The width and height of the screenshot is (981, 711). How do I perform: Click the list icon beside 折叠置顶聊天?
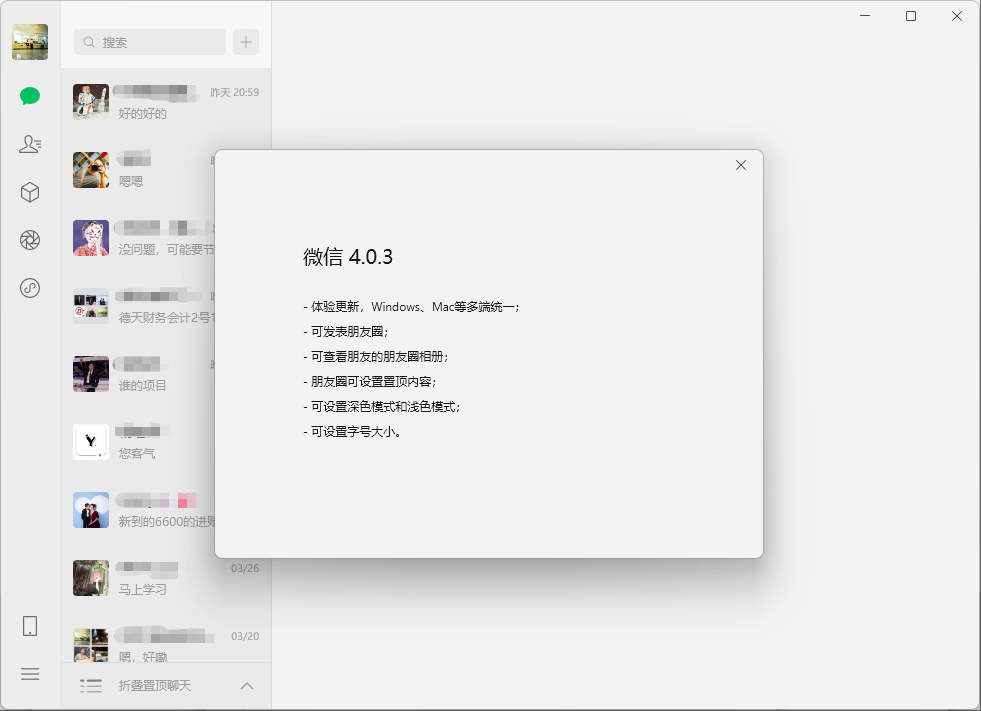coord(91,686)
